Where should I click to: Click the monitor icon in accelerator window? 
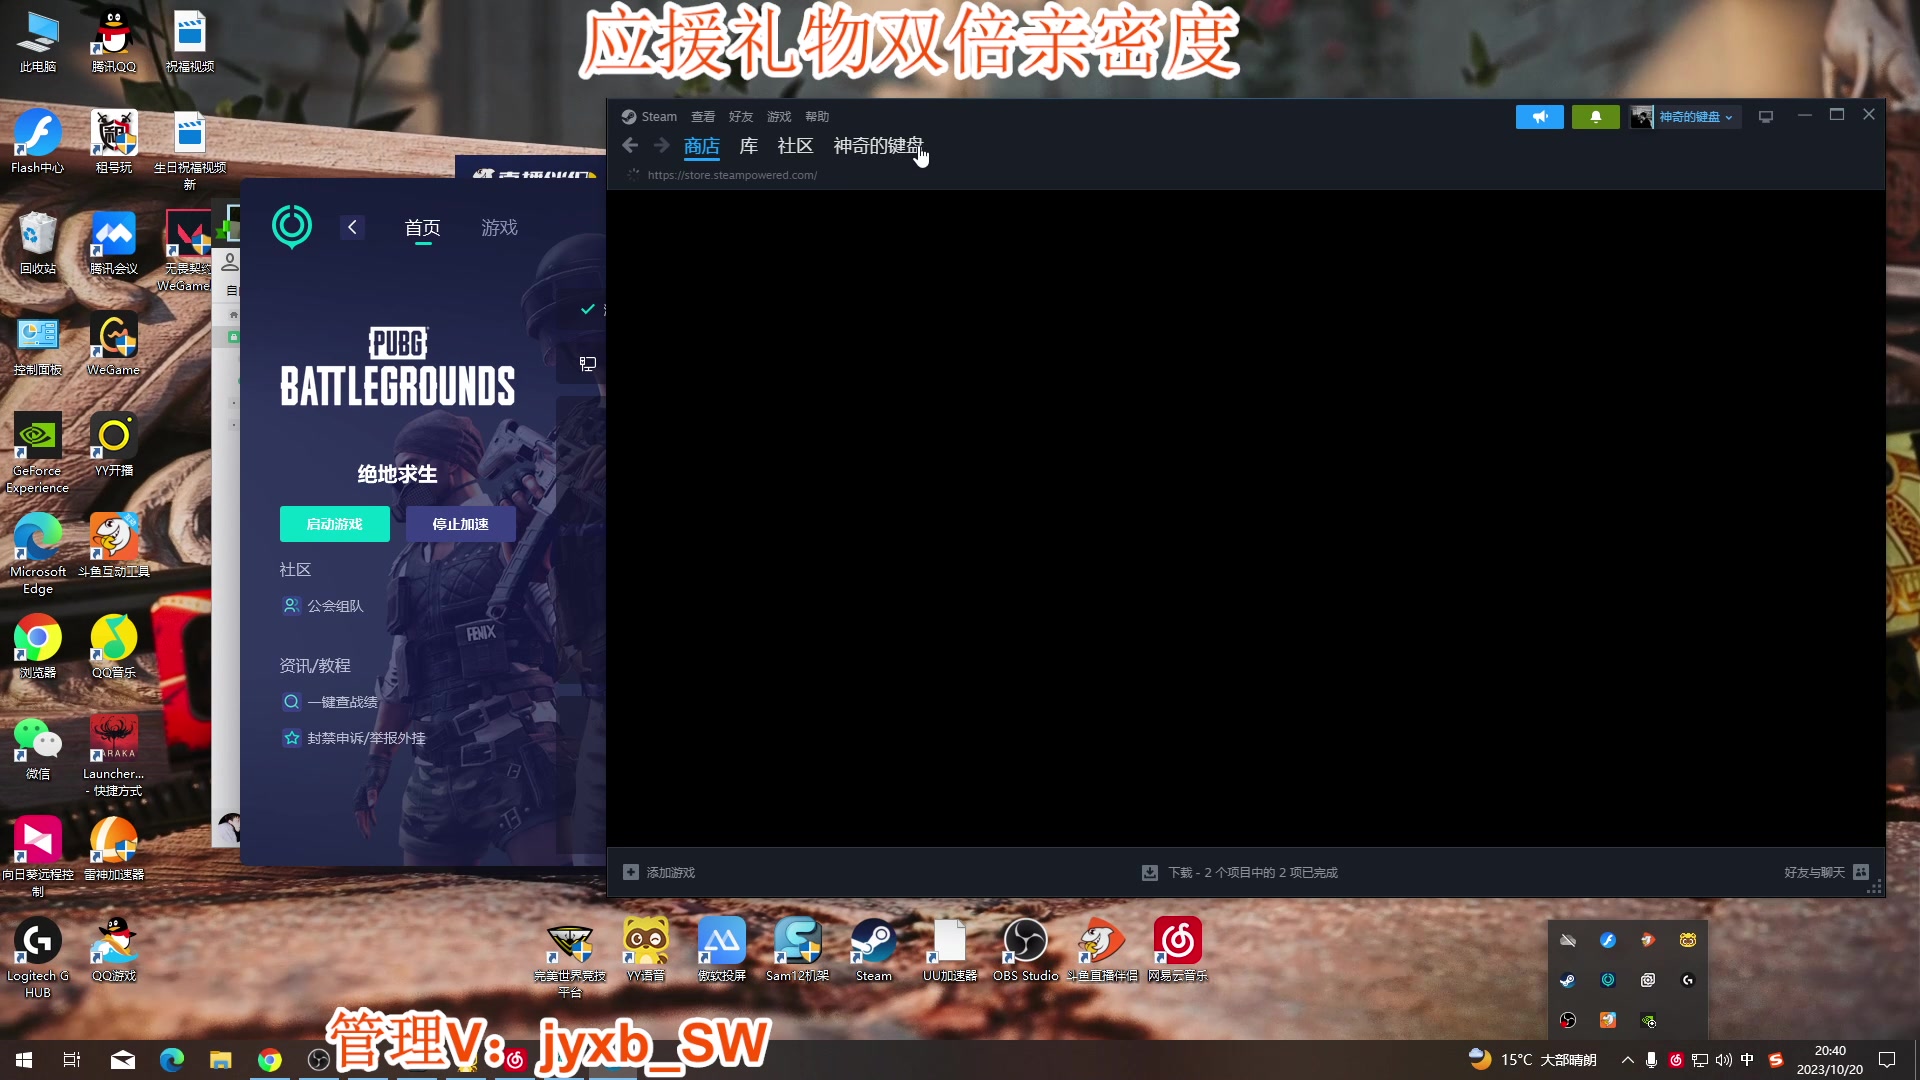pyautogui.click(x=588, y=364)
